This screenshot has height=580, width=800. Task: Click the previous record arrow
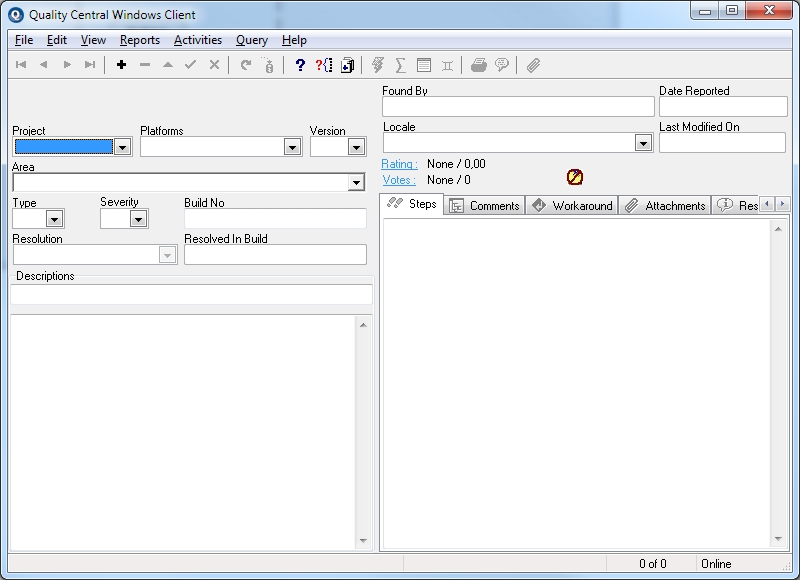(44, 65)
